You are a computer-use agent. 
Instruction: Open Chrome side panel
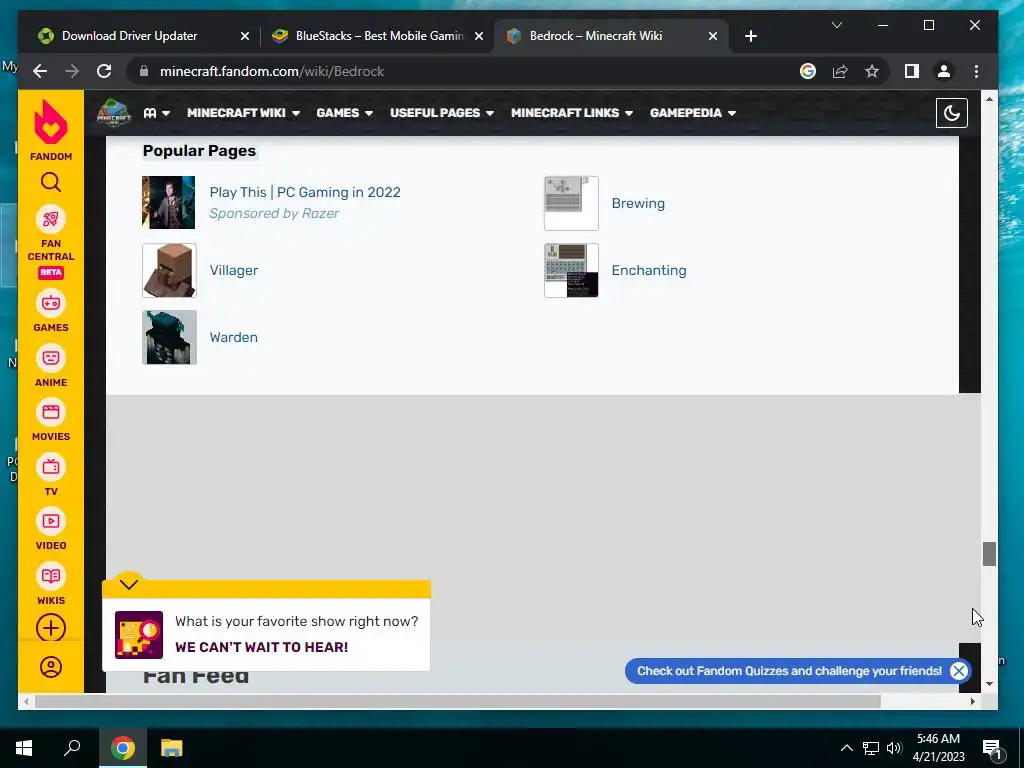click(912, 71)
